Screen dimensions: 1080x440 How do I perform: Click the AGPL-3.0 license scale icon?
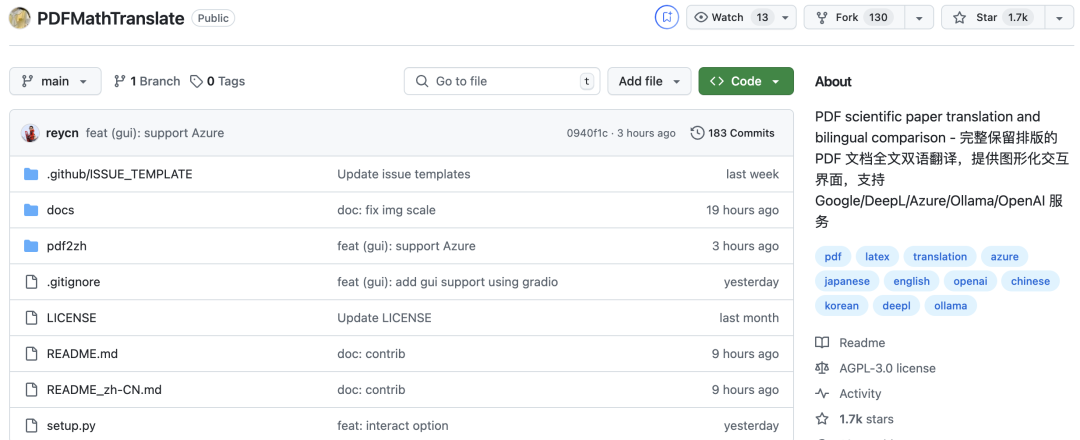(822, 368)
